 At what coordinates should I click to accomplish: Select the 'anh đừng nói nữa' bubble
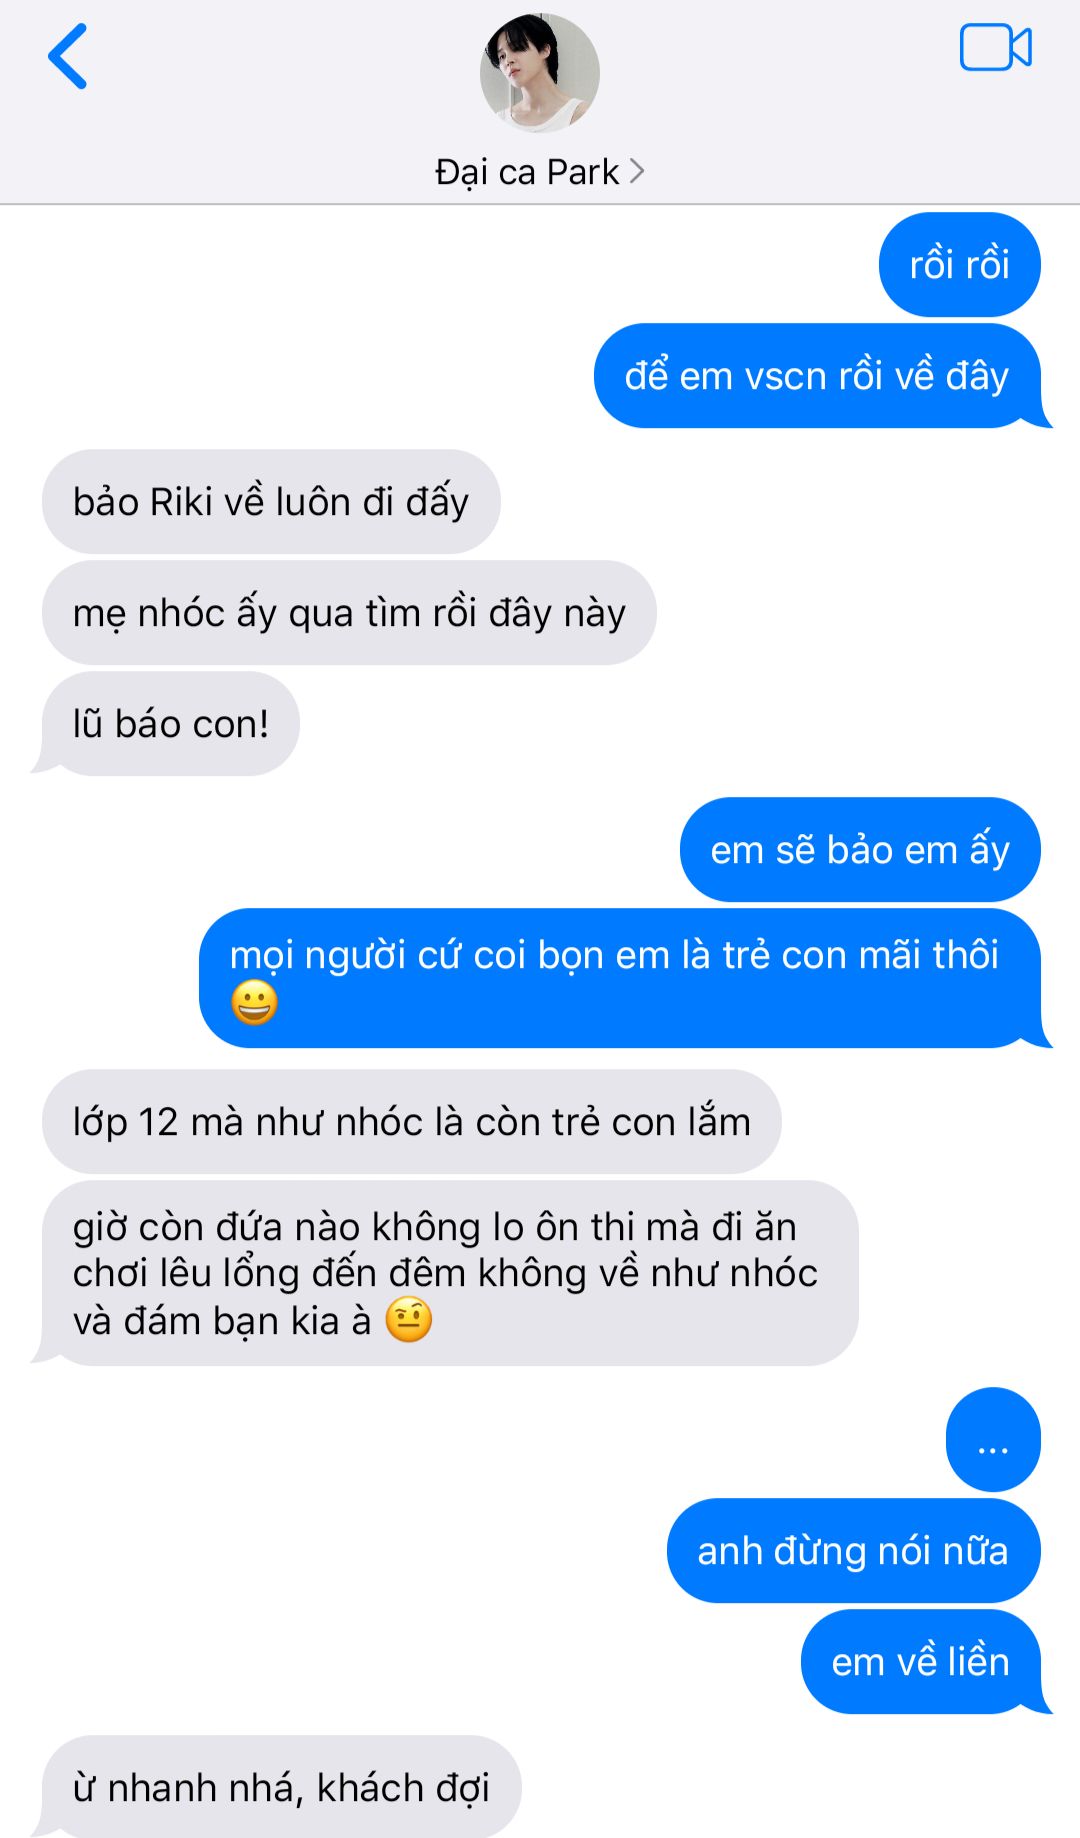click(854, 1551)
